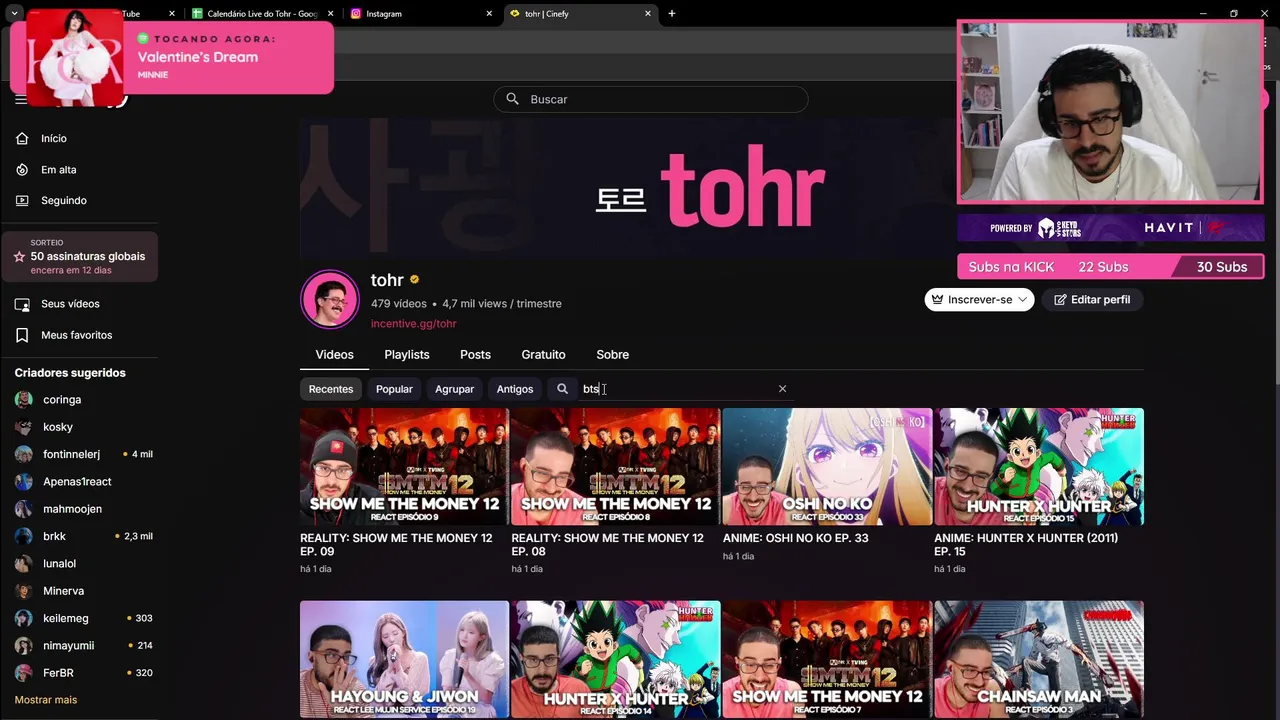The height and width of the screenshot is (720, 1280).
Task: Close the Instagram browser tab
Action: [489, 14]
